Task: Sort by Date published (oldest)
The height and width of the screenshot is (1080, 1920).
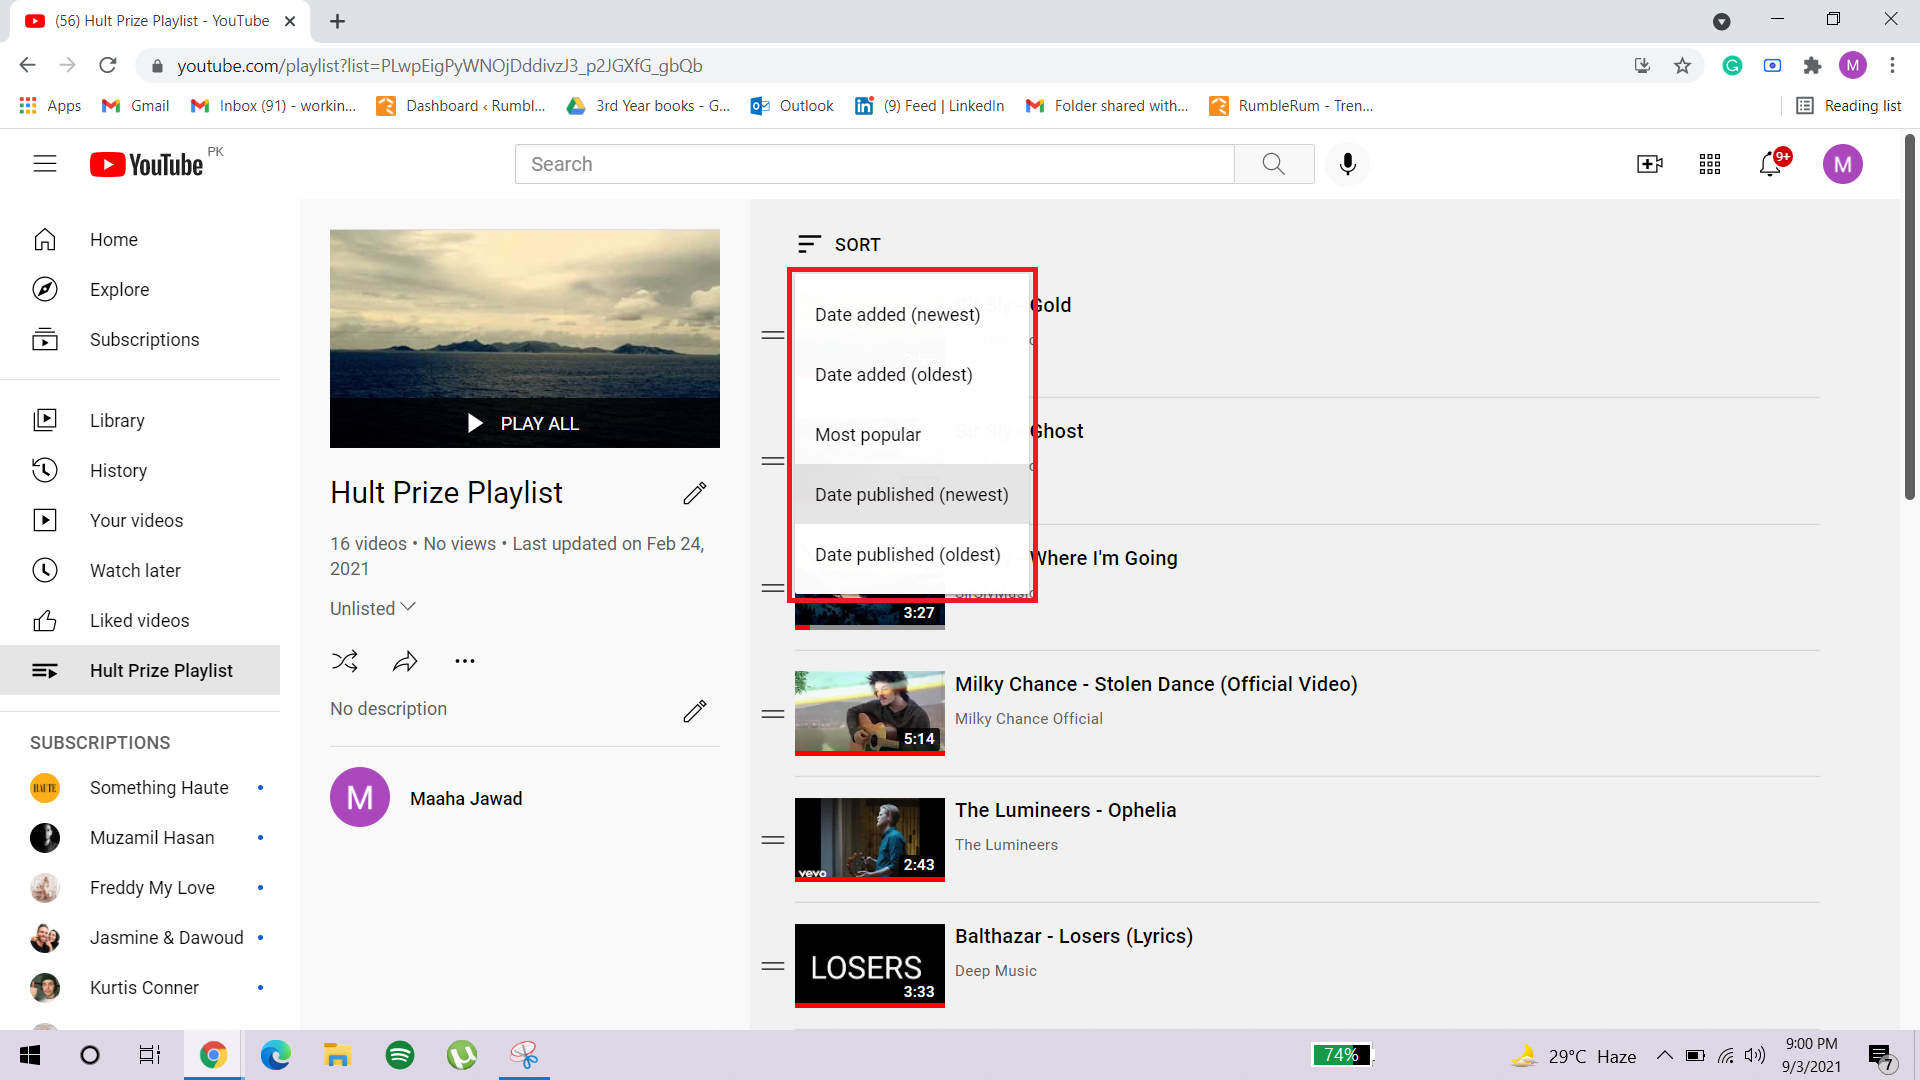Action: pyautogui.click(x=912, y=554)
